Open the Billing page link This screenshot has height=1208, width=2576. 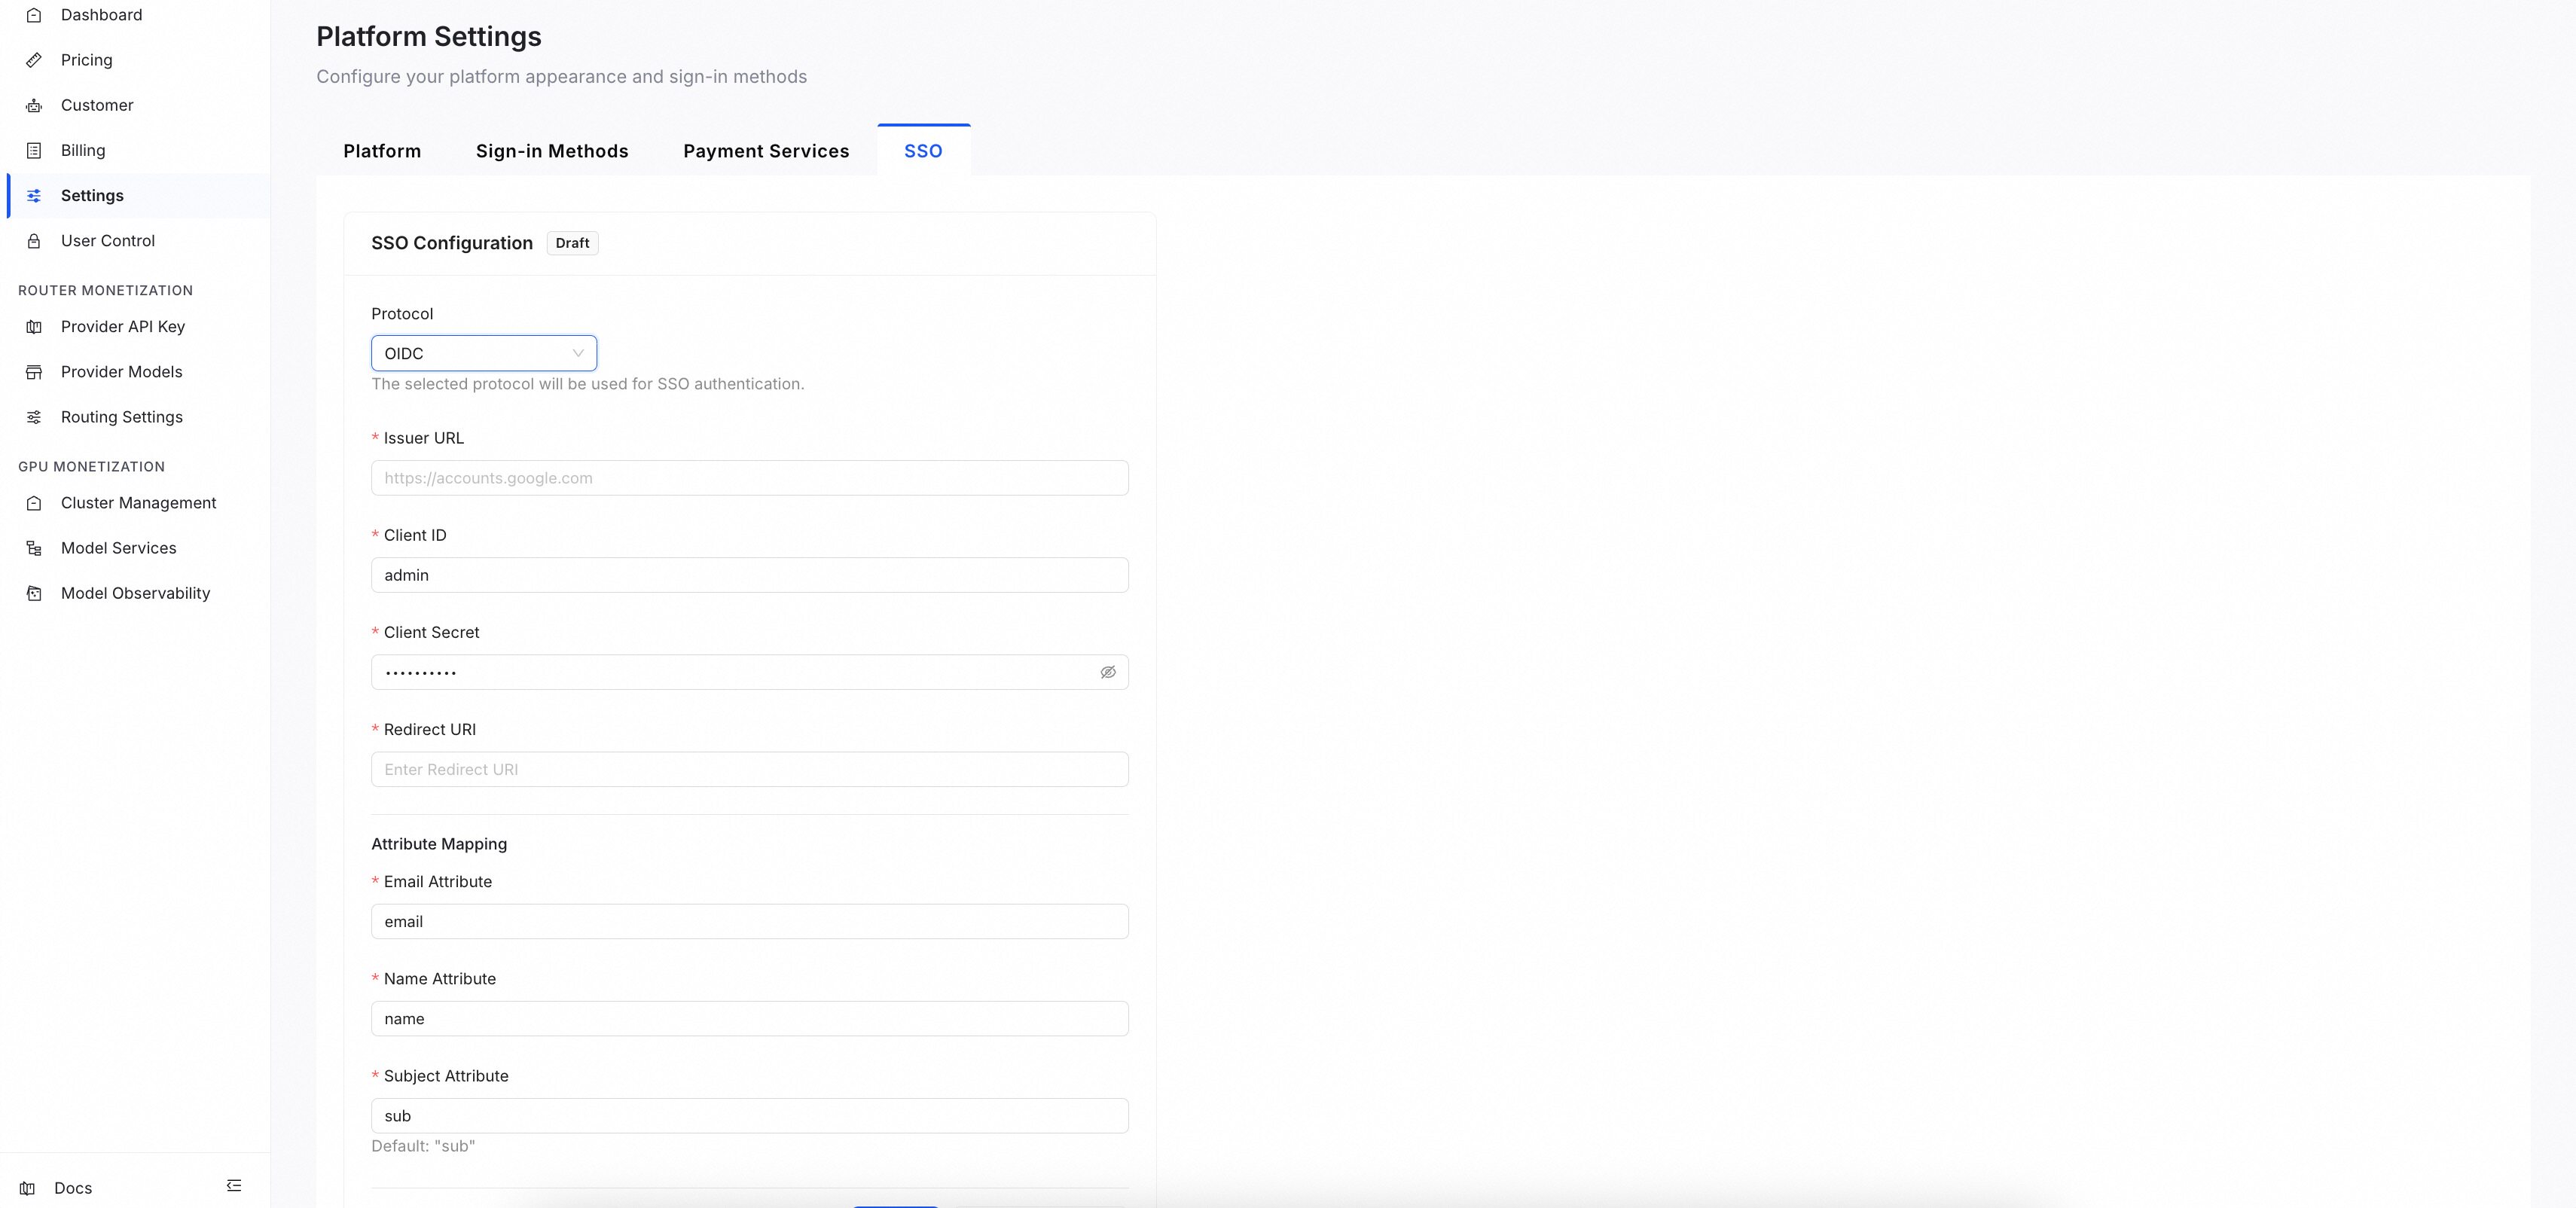(83, 150)
